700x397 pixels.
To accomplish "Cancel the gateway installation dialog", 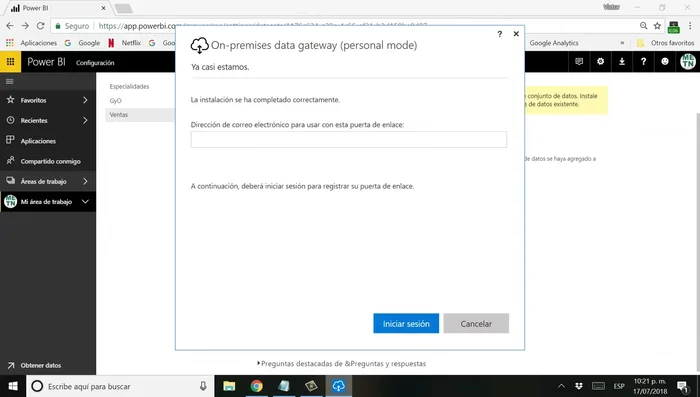I will (476, 323).
